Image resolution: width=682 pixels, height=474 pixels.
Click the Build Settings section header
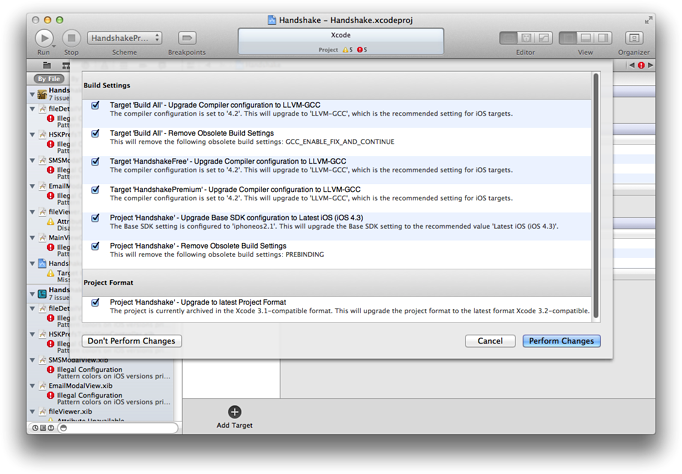click(337, 86)
